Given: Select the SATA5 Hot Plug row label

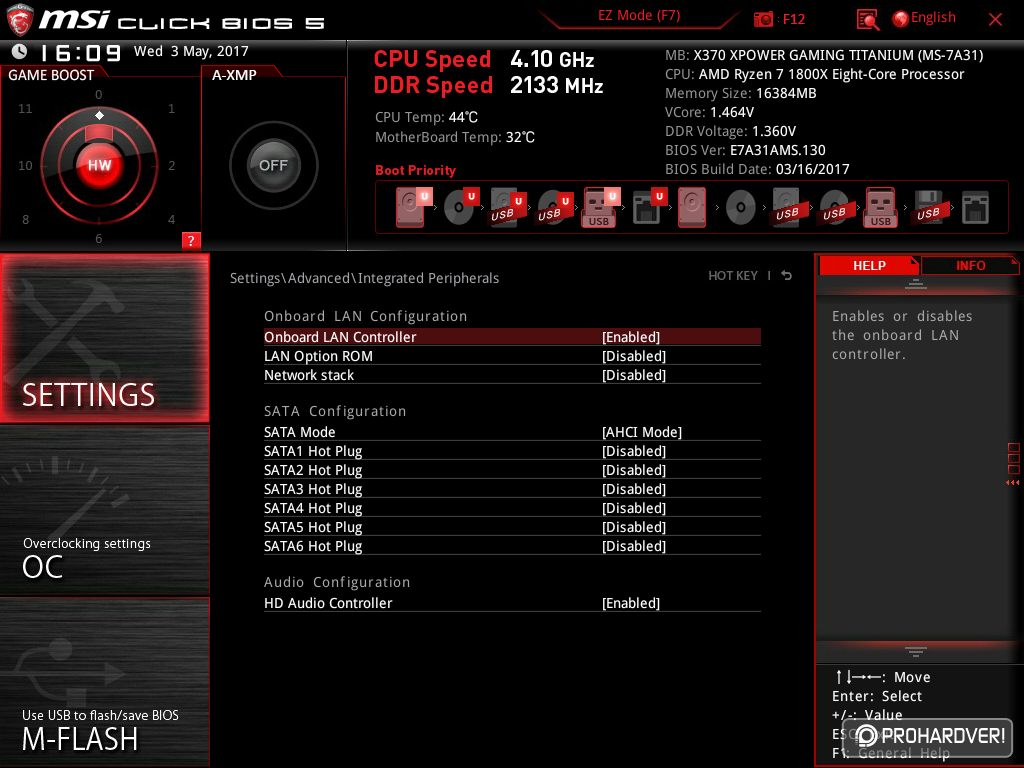Looking at the screenshot, I should pyautogui.click(x=313, y=526).
